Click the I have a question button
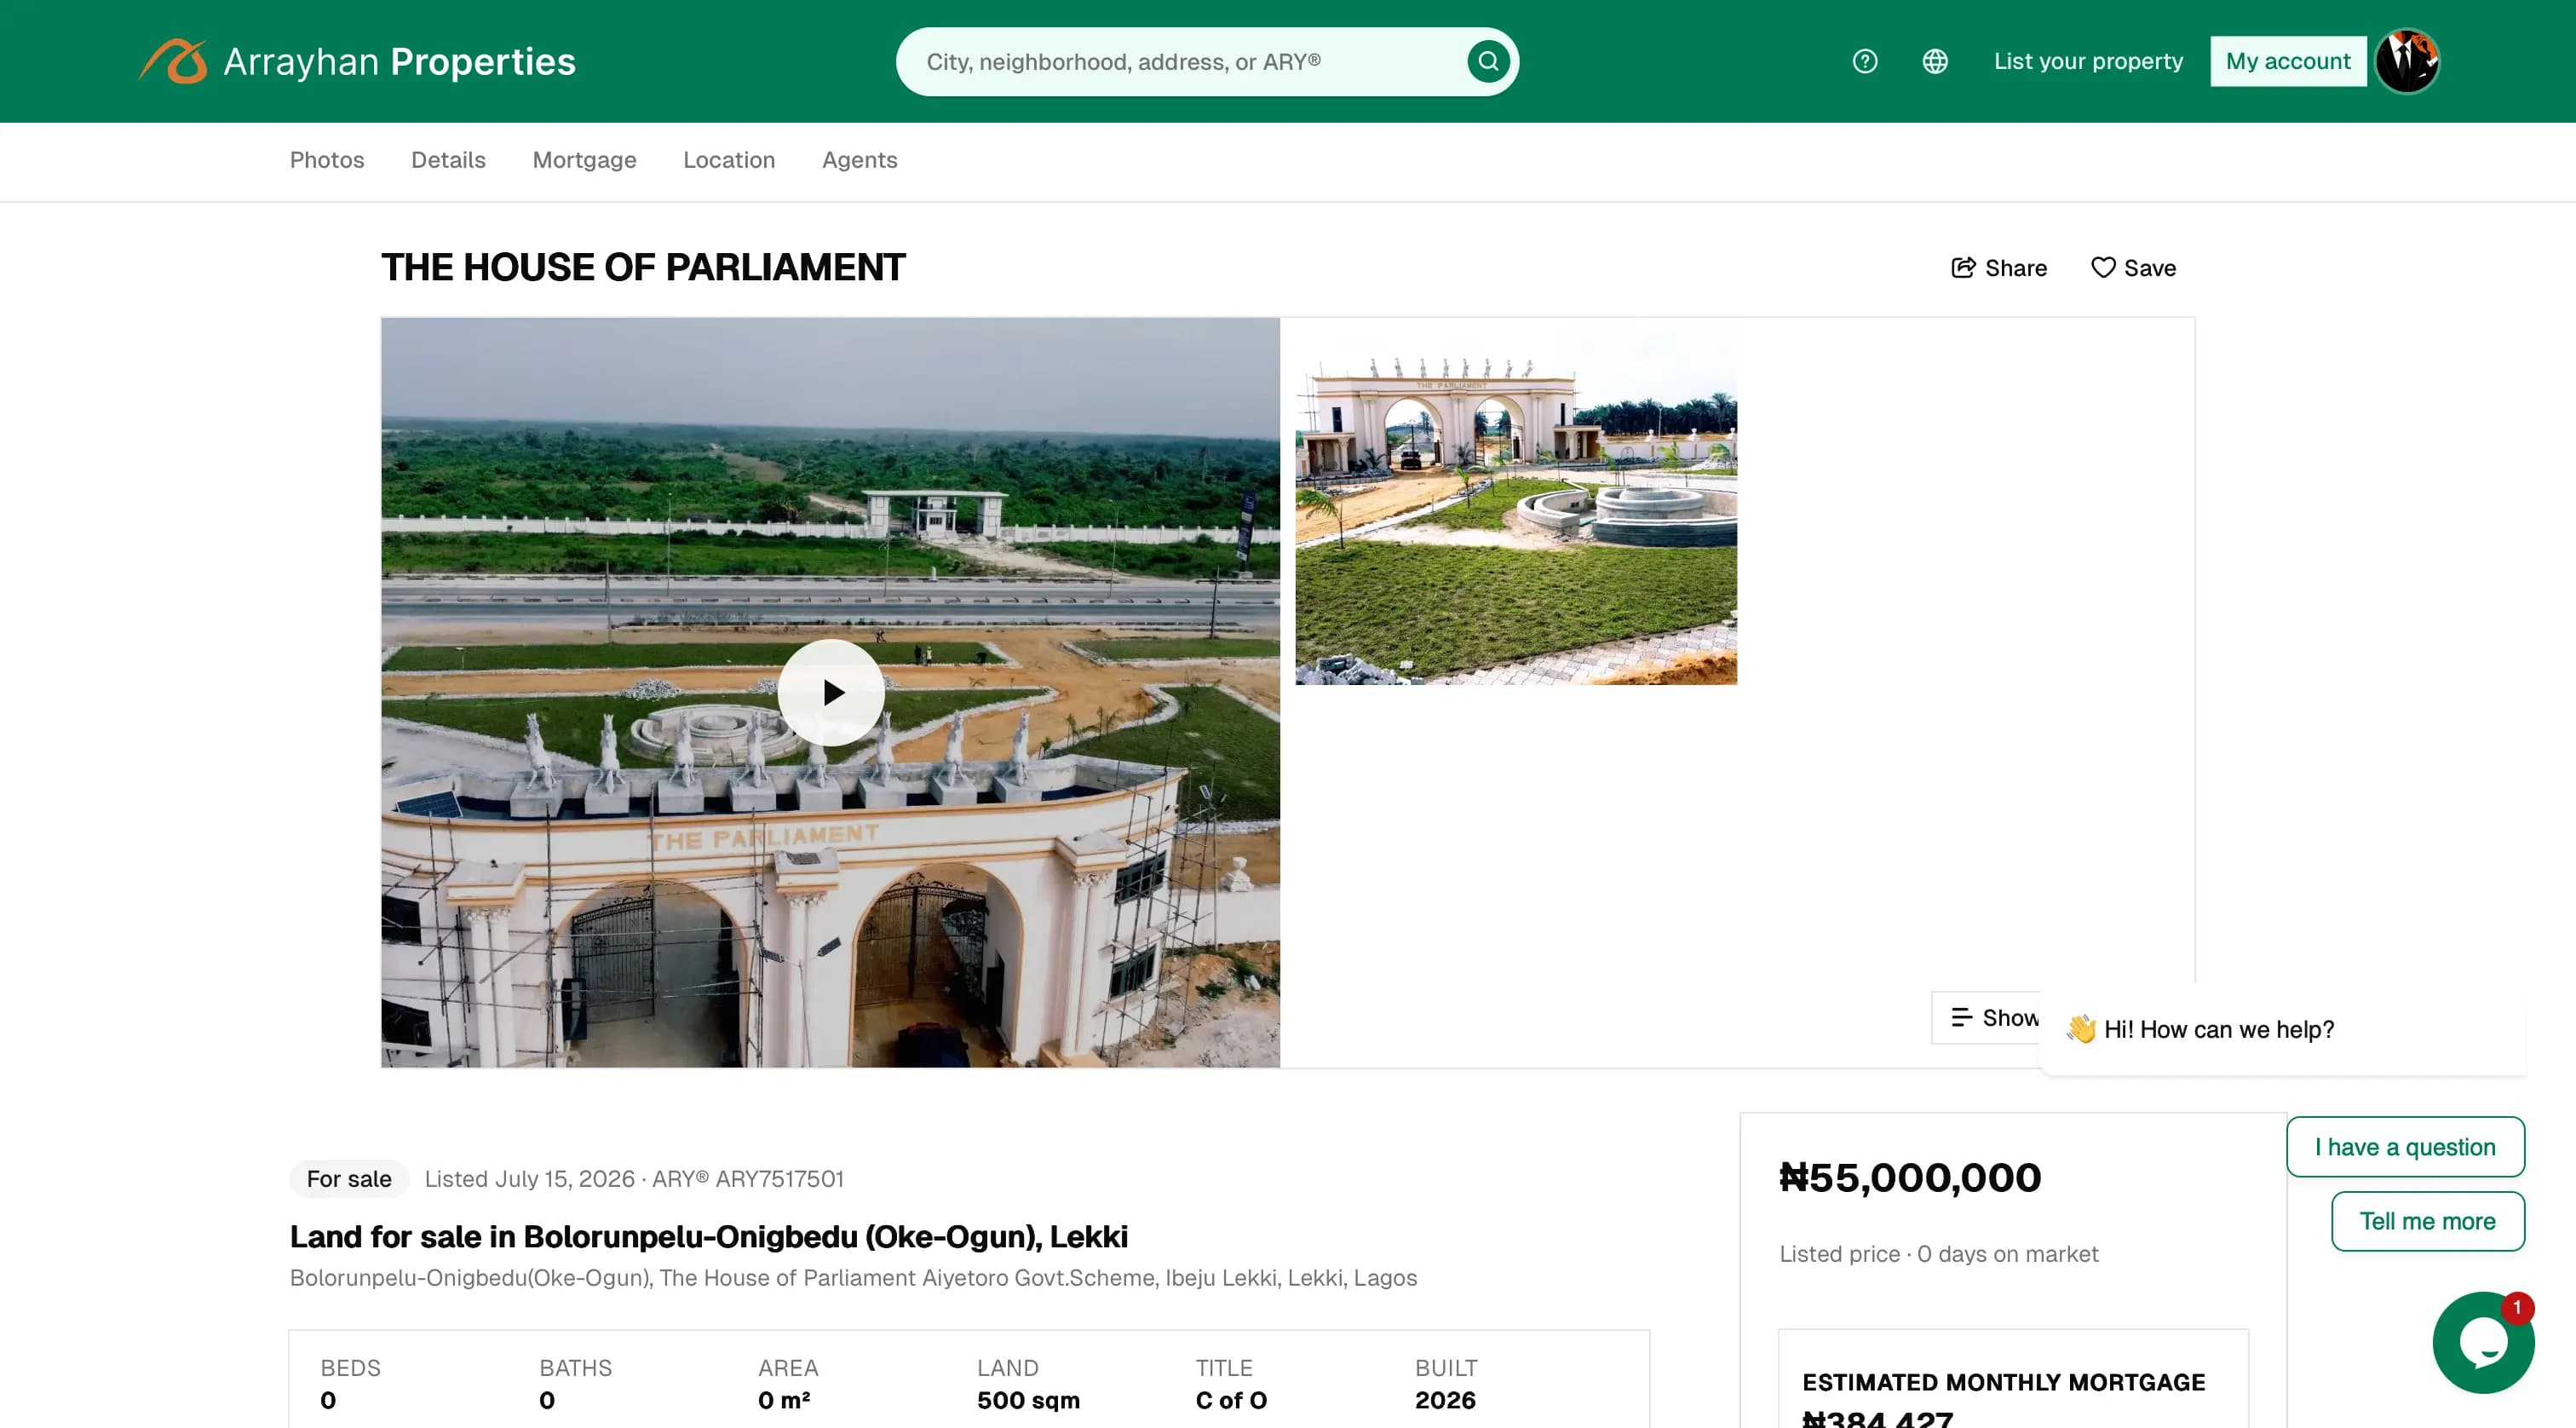 (2405, 1147)
